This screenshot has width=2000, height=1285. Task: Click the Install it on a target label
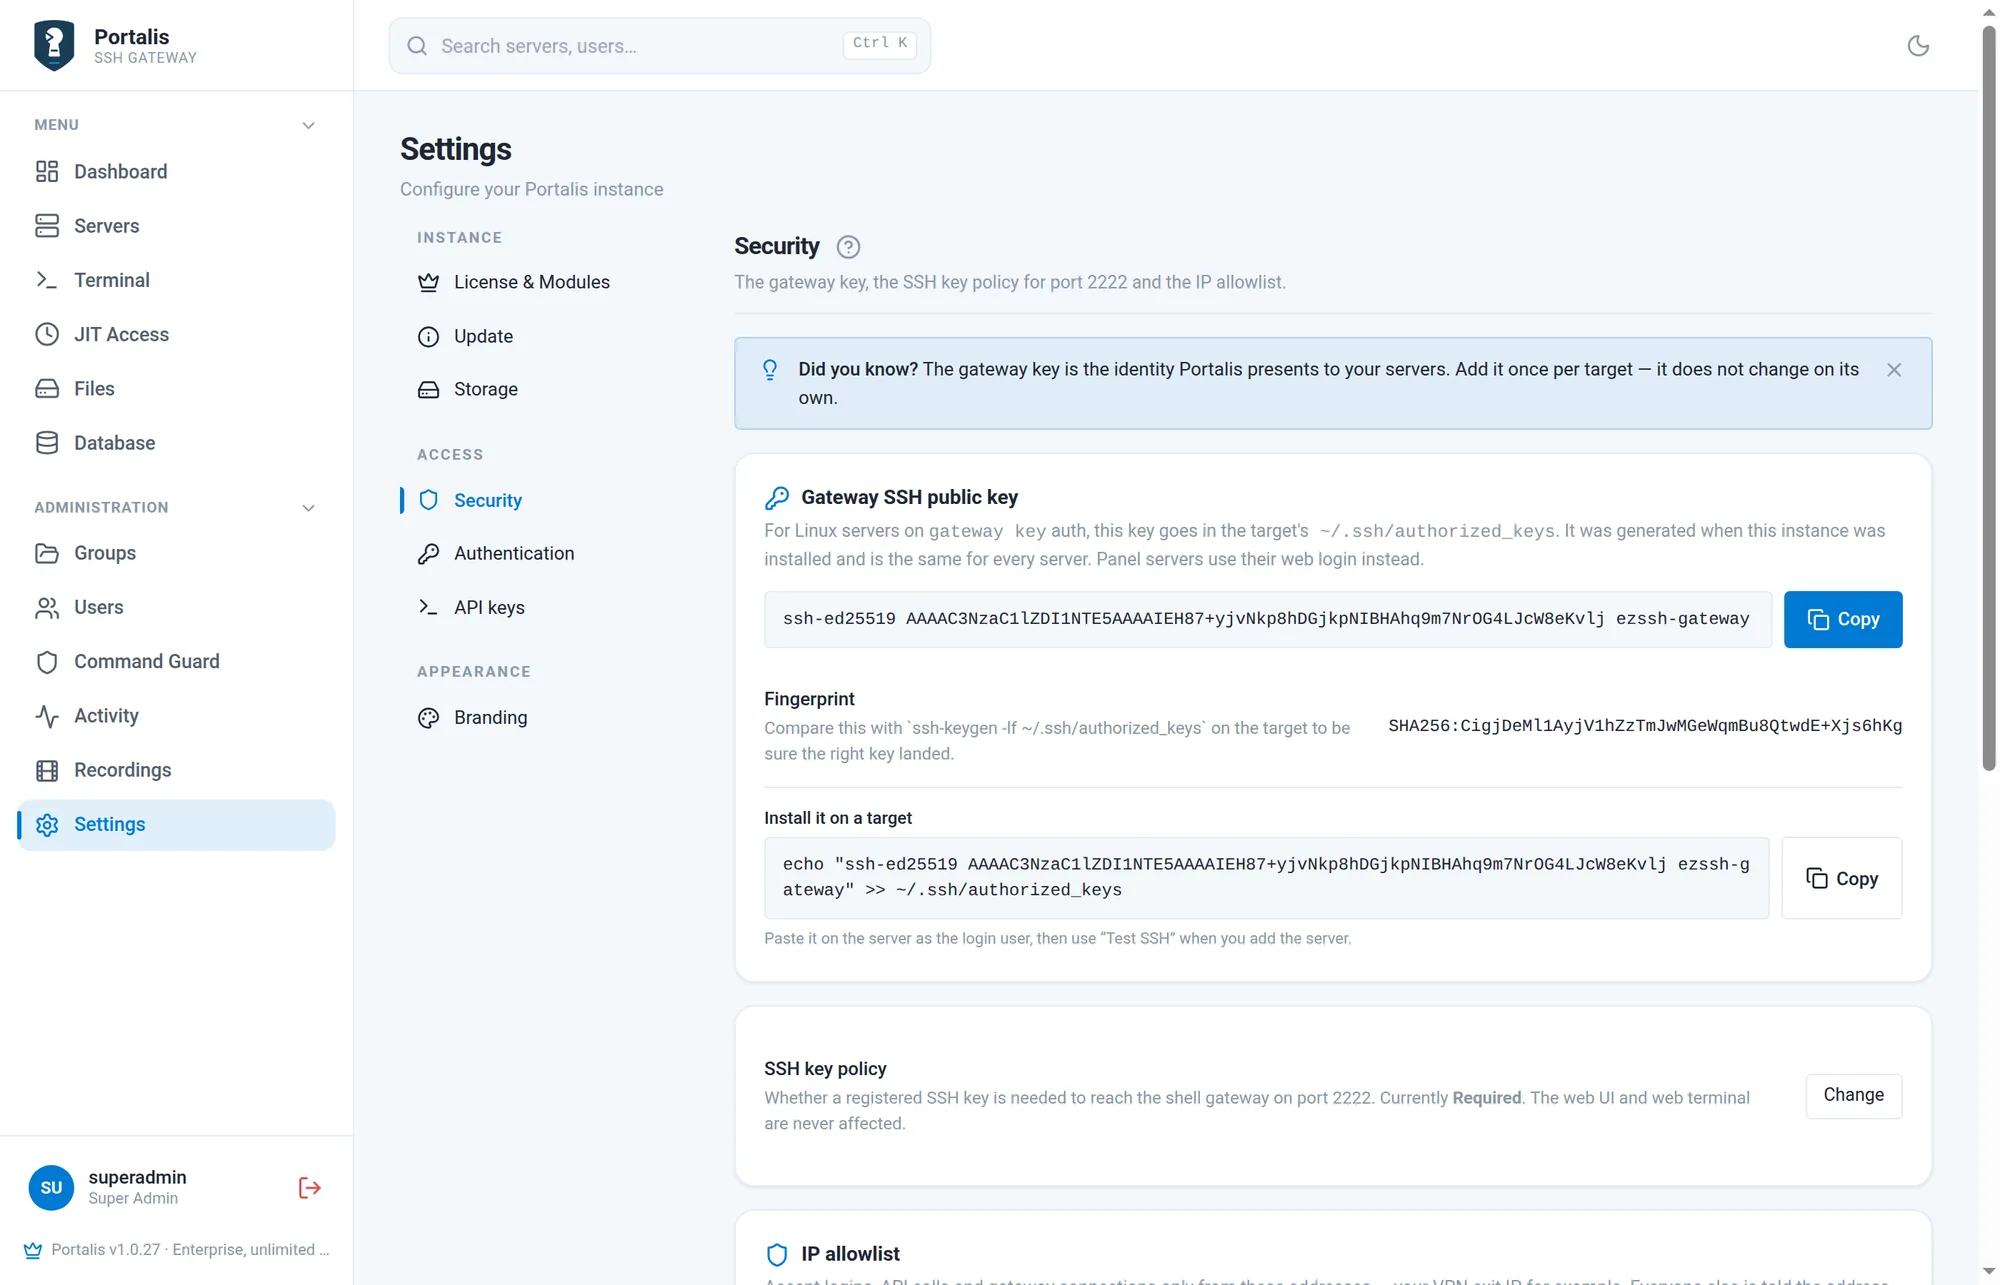[x=838, y=818]
